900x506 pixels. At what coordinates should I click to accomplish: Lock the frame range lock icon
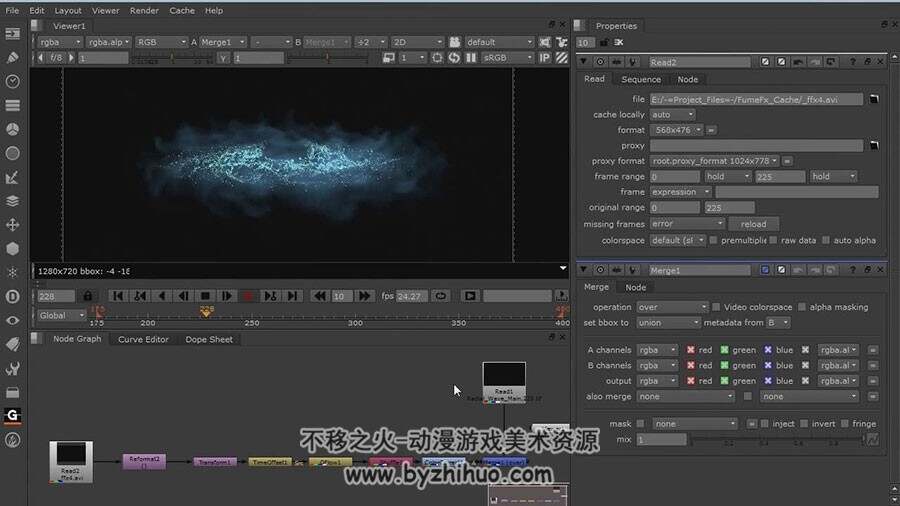87,296
